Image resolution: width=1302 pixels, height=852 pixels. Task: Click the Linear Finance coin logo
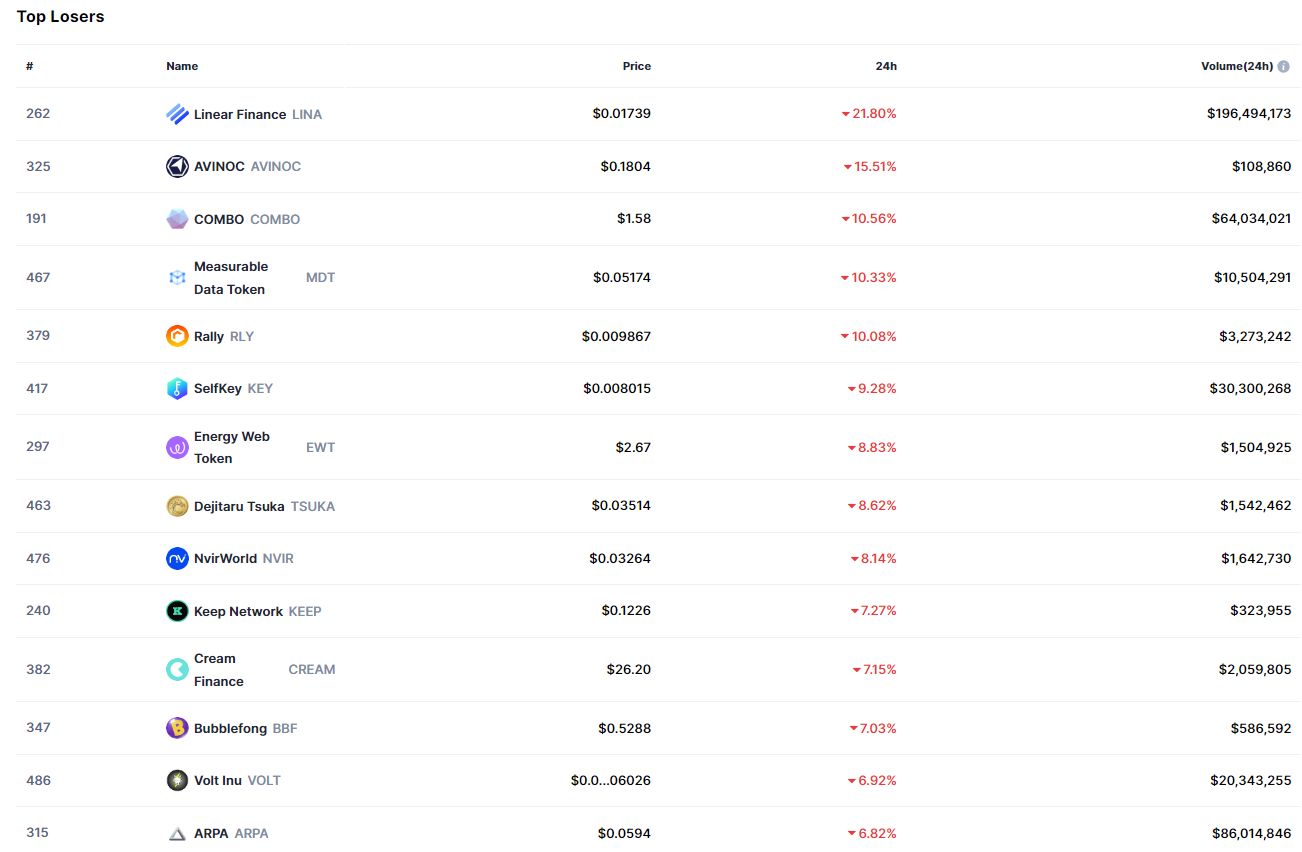[x=177, y=114]
